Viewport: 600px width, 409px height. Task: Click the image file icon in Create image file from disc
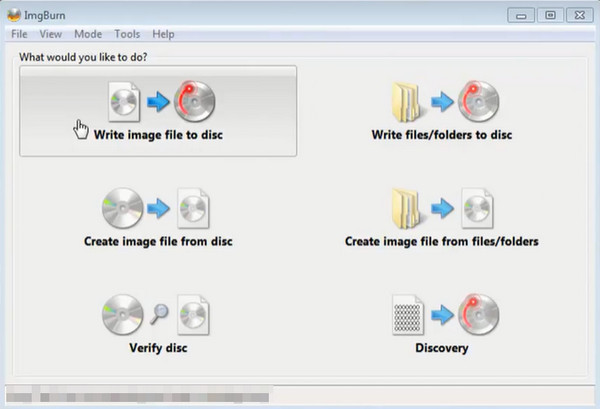pyautogui.click(x=193, y=208)
